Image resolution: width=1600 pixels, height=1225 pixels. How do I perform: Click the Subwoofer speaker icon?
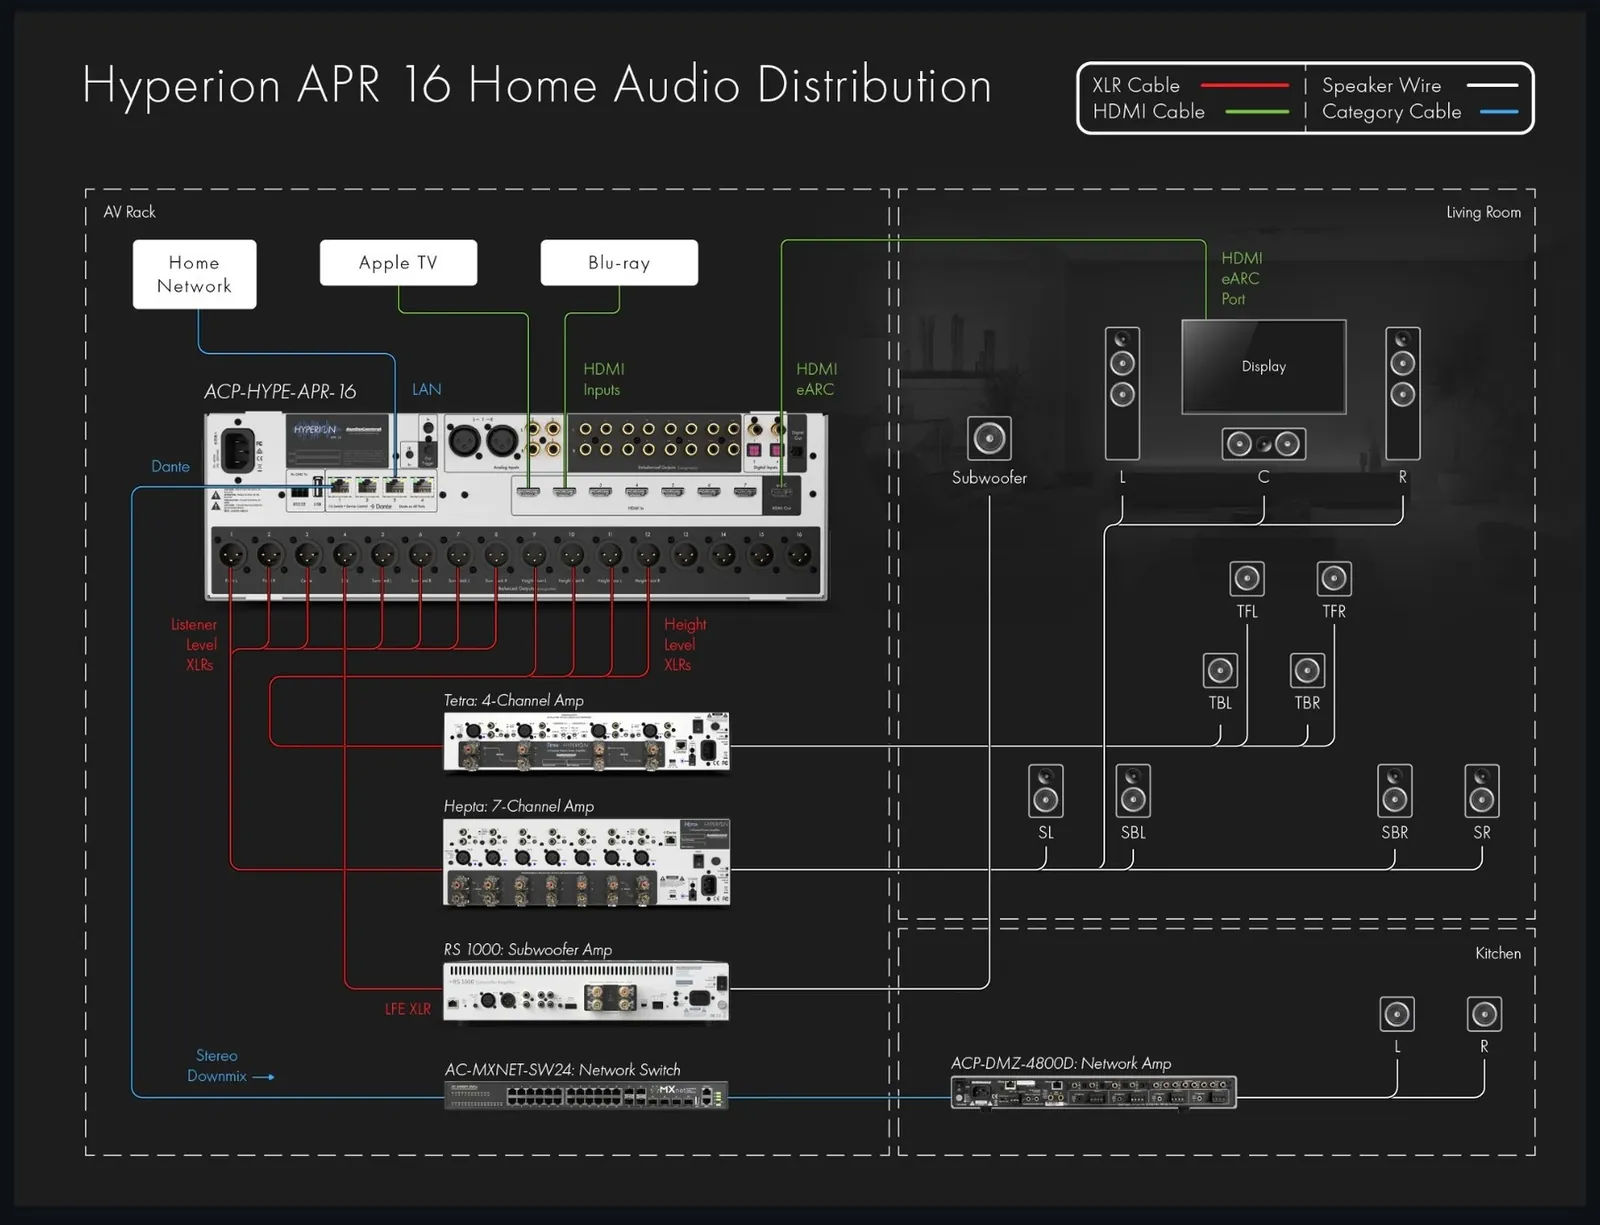[989, 438]
